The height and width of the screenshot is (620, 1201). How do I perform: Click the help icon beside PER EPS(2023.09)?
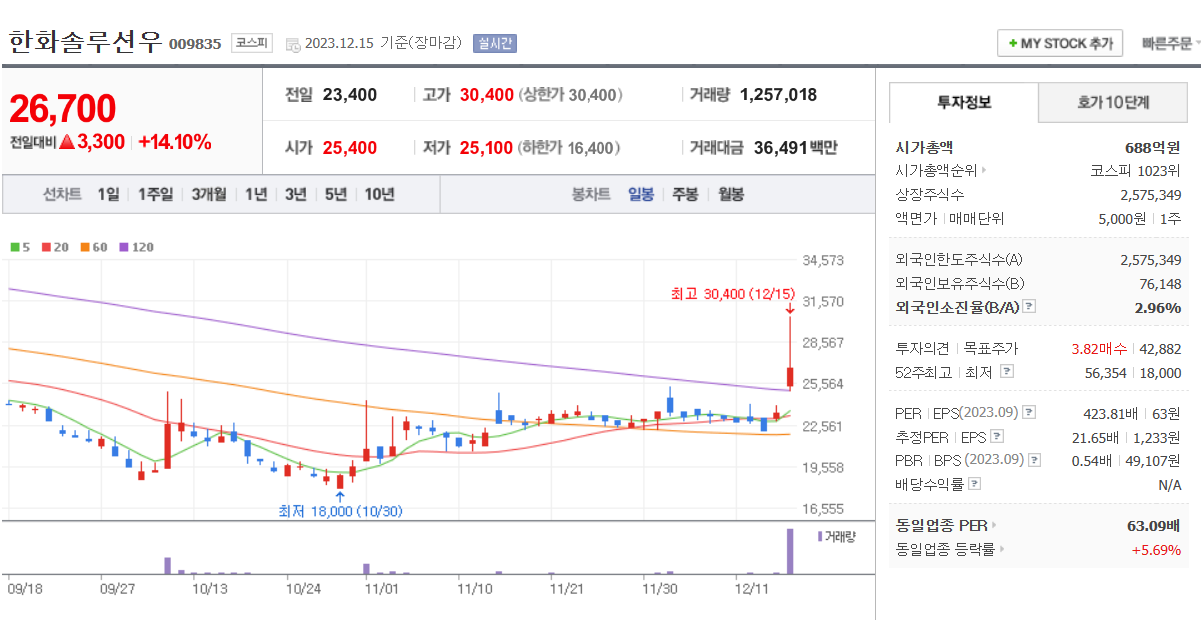point(1029,412)
